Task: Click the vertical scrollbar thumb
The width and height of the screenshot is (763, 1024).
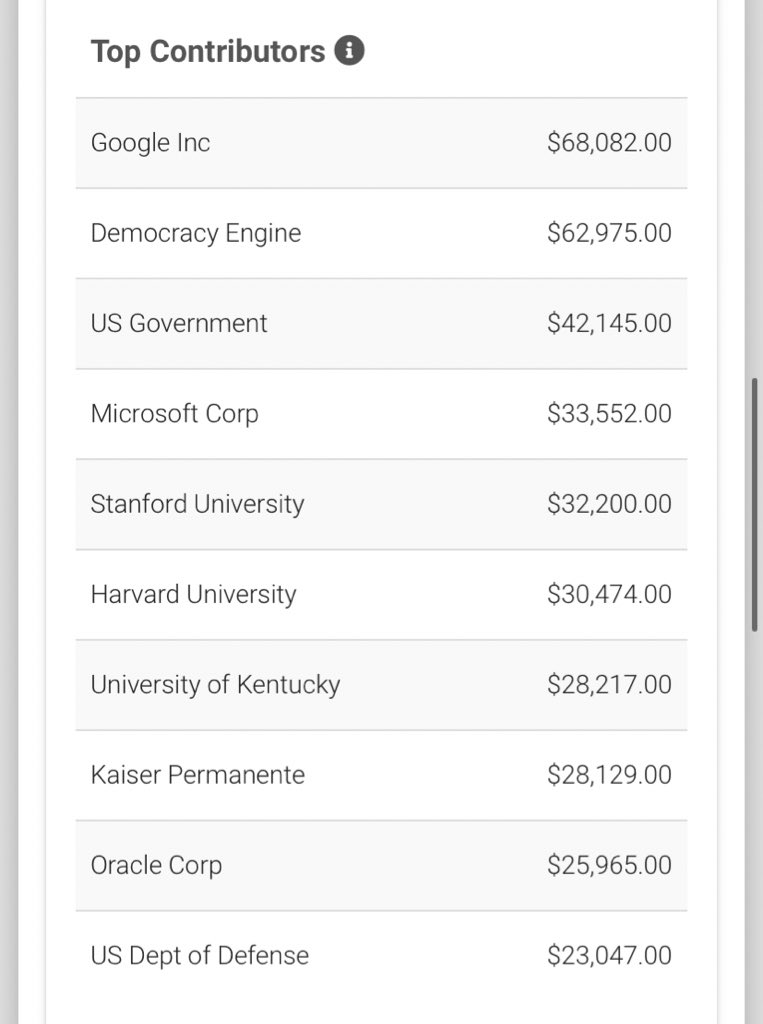Action: [x=755, y=504]
